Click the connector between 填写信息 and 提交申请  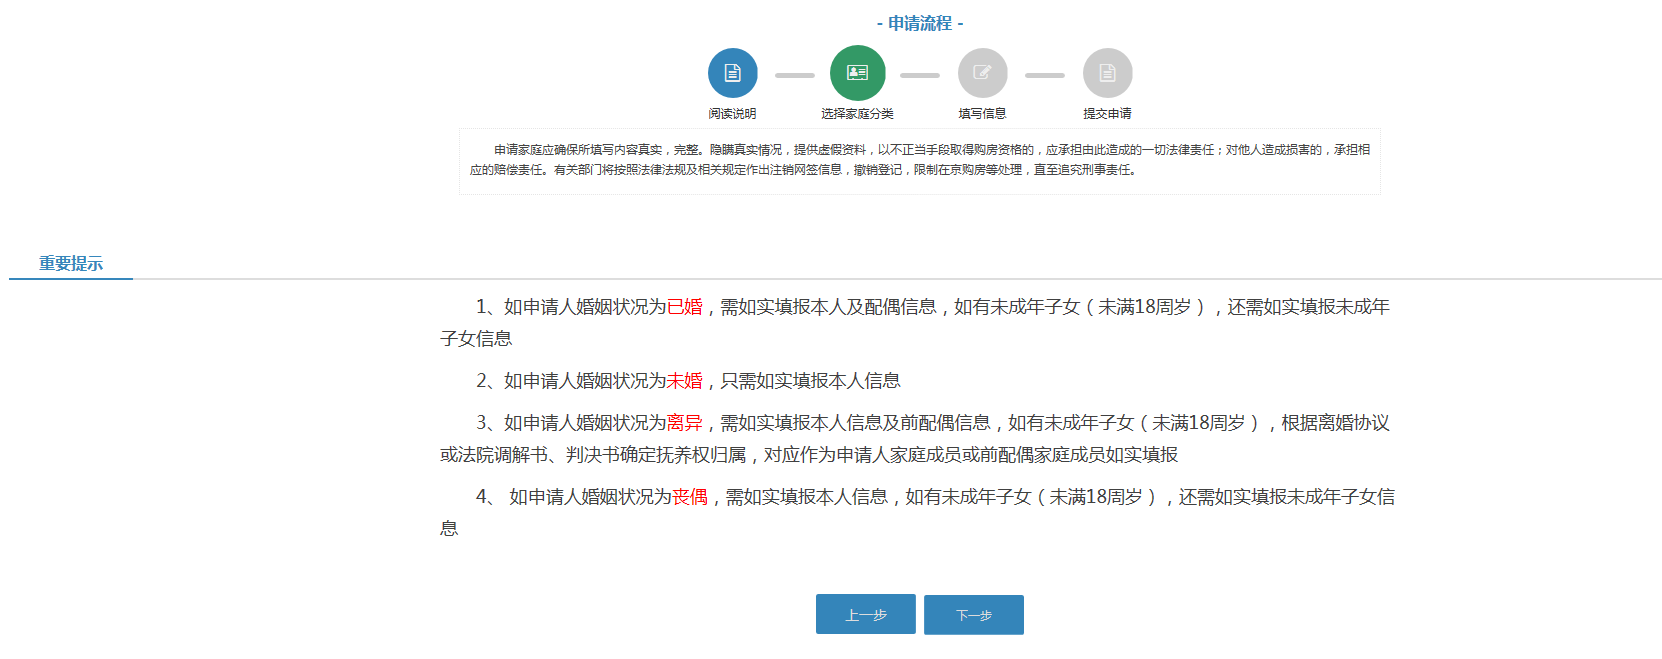(x=1045, y=75)
